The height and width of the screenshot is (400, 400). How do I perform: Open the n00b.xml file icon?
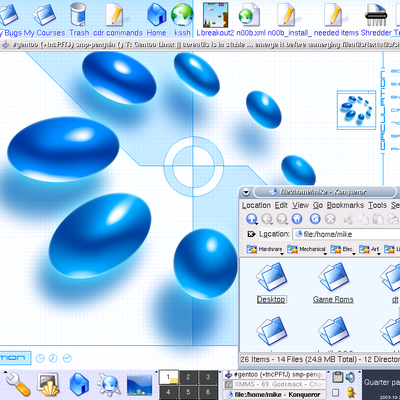[251, 19]
